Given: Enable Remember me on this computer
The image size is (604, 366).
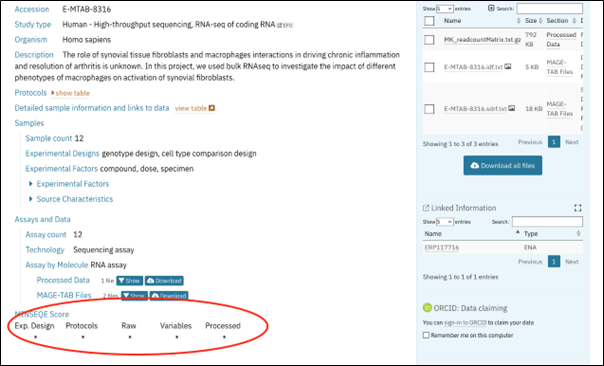Looking at the screenshot, I should (426, 335).
